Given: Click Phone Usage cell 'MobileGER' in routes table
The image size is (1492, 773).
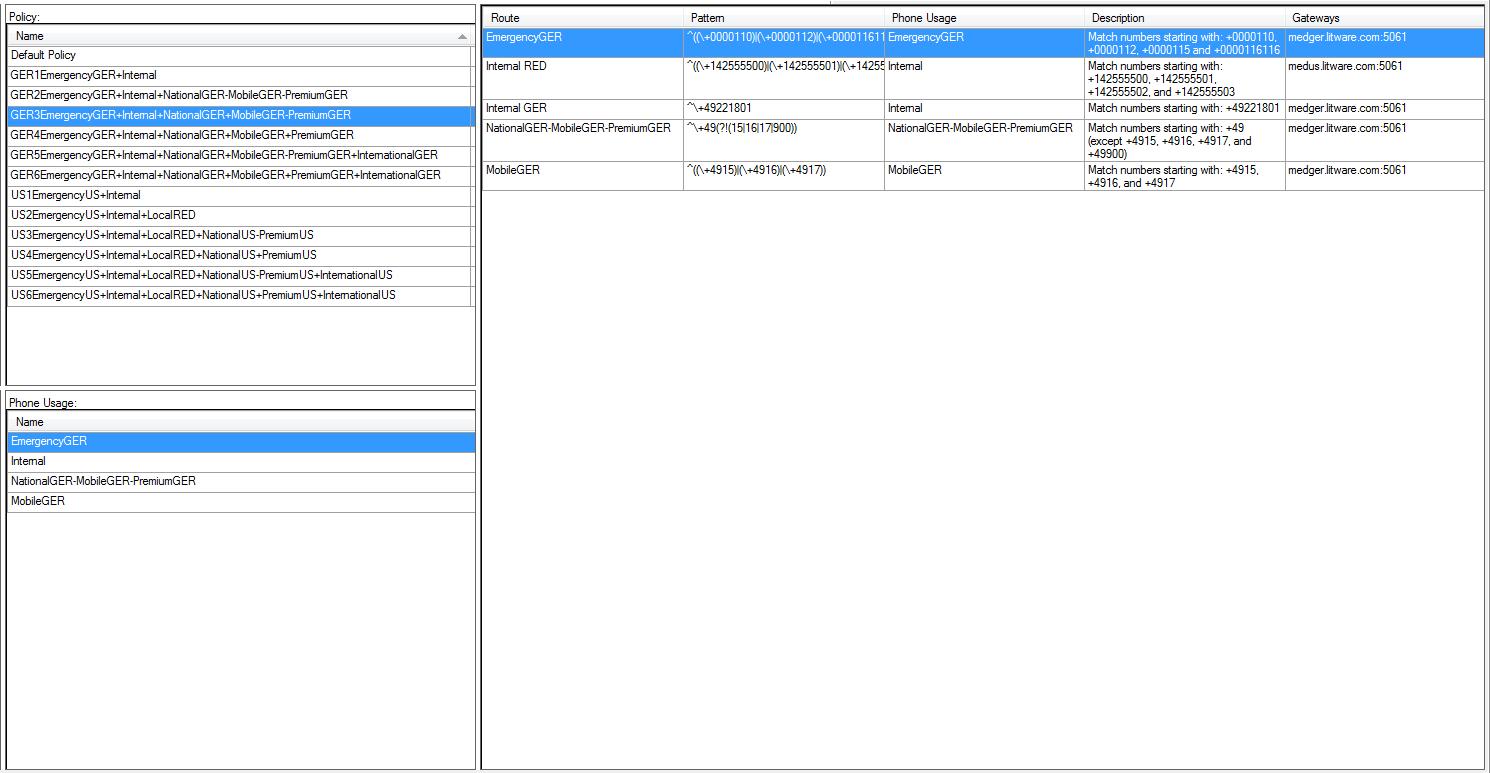Looking at the screenshot, I should 984,176.
